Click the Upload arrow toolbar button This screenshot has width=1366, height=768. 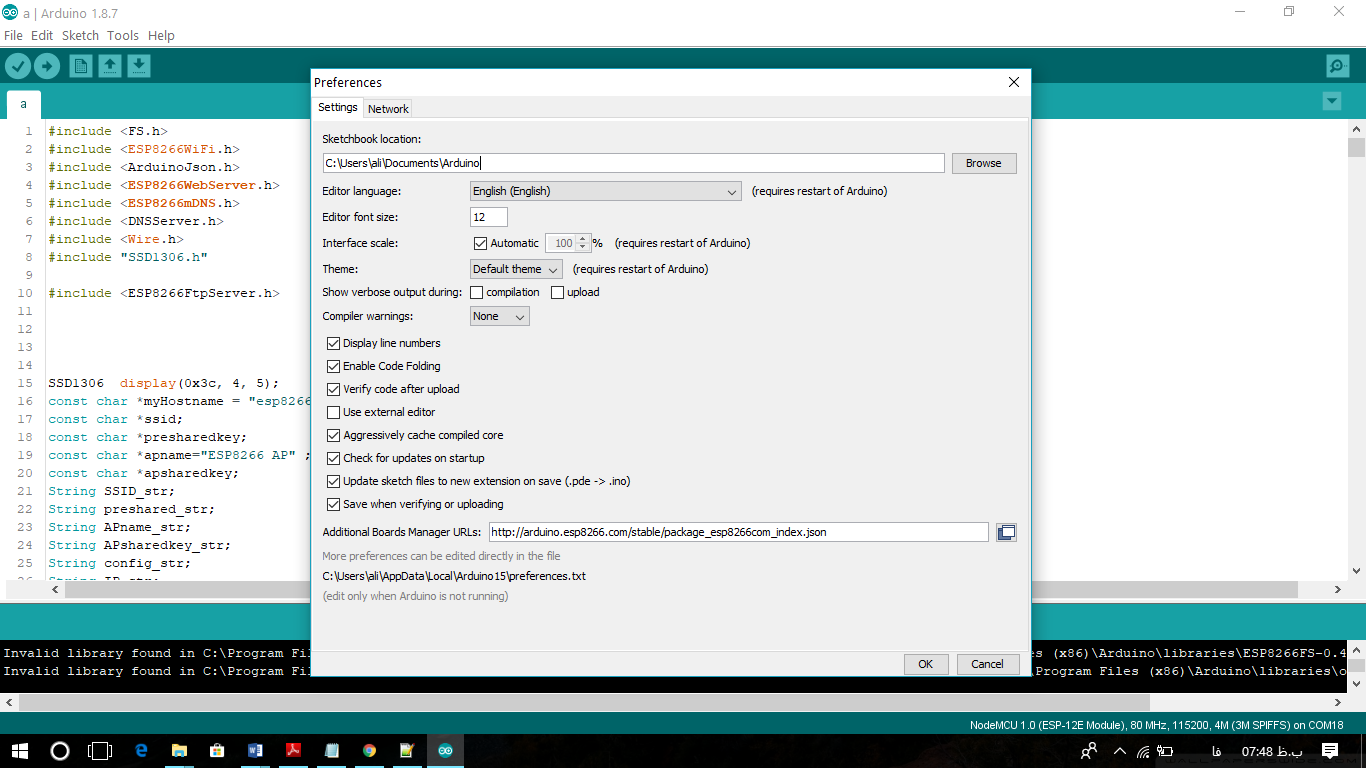click(47, 66)
